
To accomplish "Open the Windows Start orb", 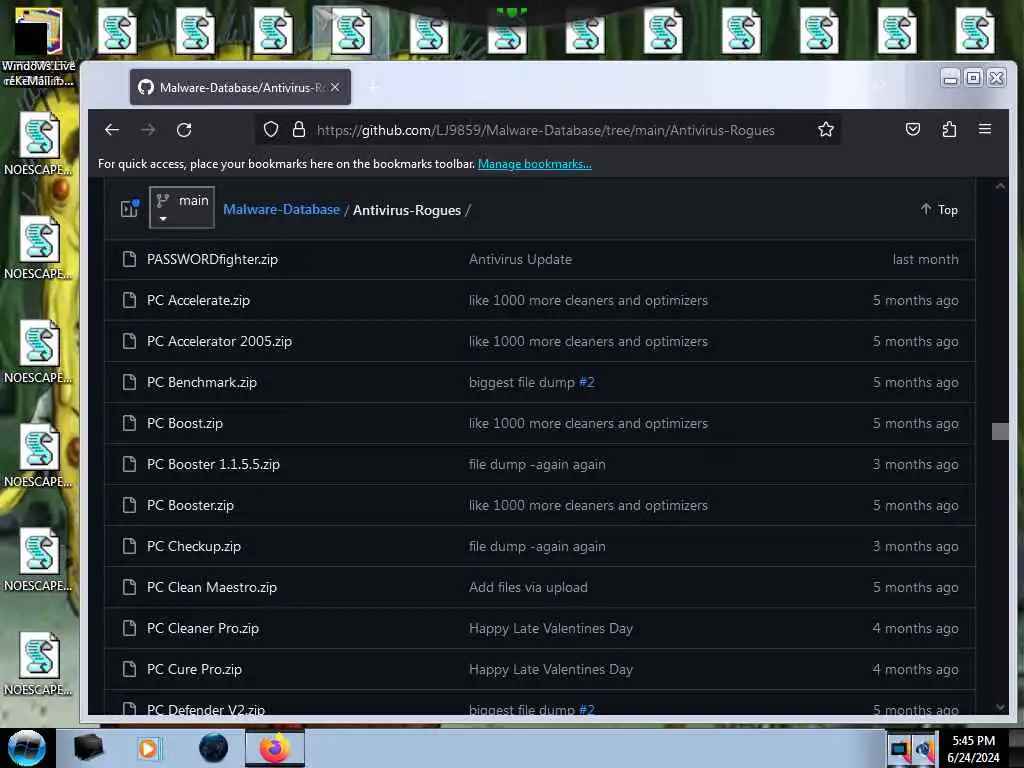I will click(x=27, y=748).
